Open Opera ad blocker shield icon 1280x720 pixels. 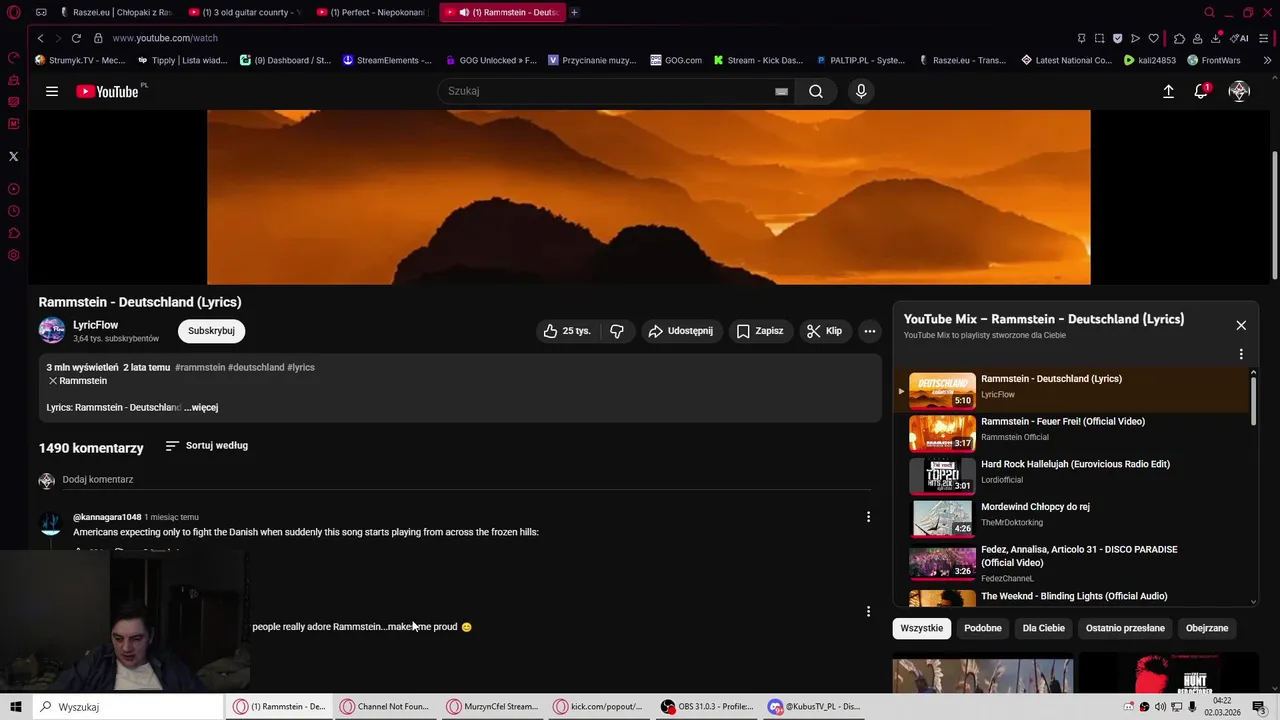click(x=1117, y=38)
